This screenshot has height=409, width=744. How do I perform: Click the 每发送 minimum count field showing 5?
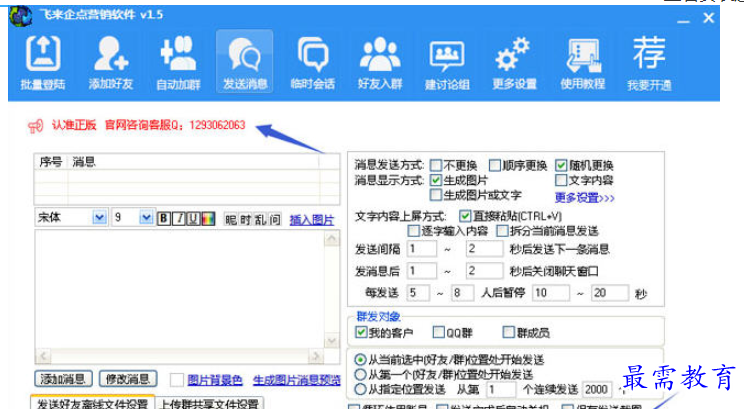[x=418, y=293]
